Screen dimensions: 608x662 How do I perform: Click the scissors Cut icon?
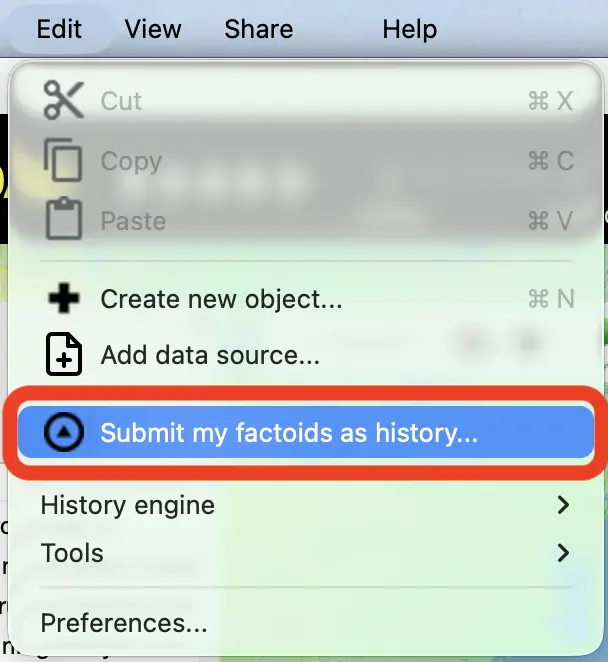pos(65,100)
